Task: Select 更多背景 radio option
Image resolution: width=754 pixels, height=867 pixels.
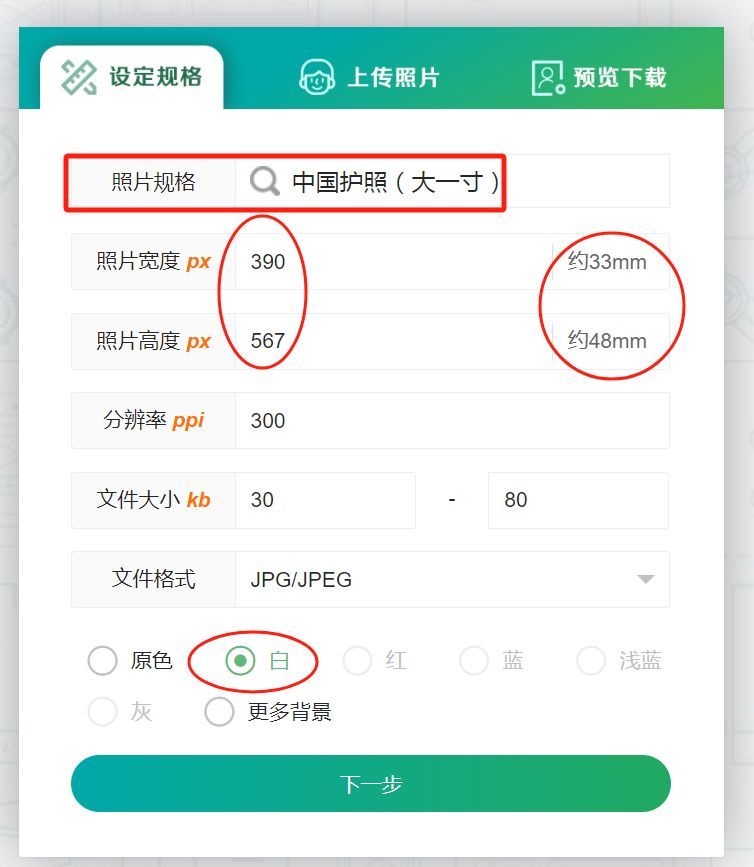Action: 219,711
